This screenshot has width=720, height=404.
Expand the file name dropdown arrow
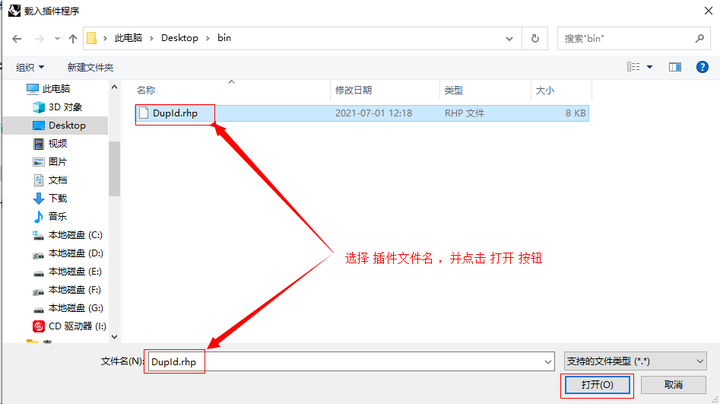tap(548, 362)
